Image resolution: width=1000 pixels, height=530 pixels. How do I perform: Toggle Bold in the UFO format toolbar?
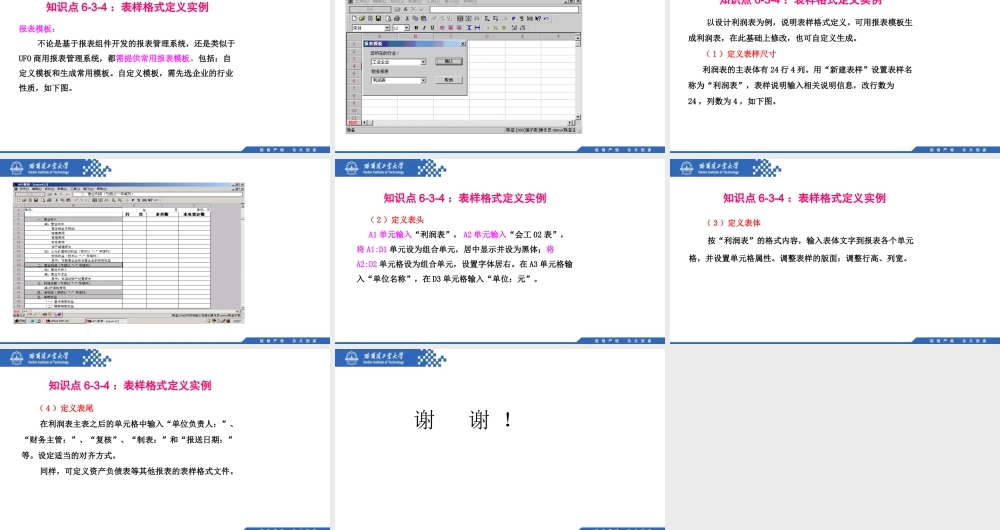click(416, 28)
